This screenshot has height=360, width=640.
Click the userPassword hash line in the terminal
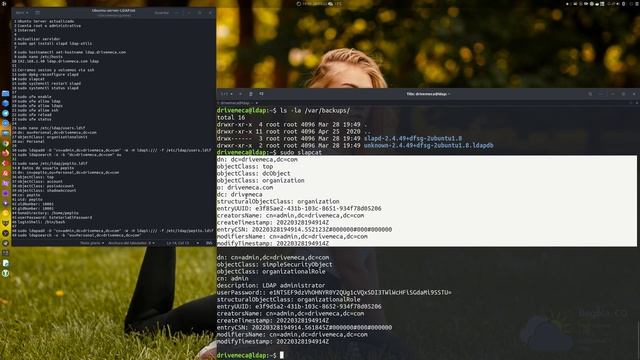tap(334, 292)
